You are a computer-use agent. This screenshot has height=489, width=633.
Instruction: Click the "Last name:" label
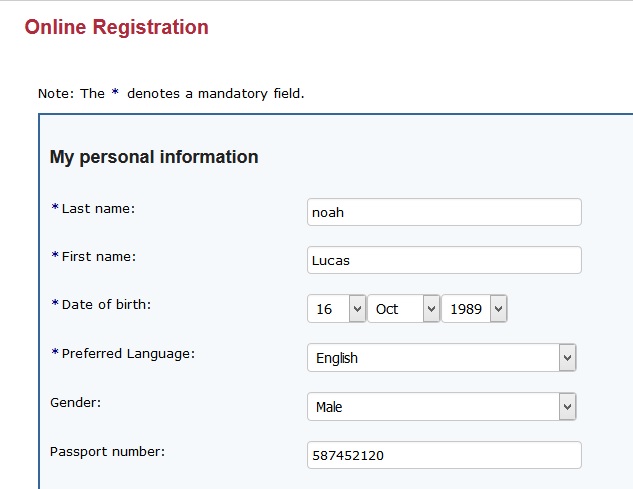pos(98,208)
